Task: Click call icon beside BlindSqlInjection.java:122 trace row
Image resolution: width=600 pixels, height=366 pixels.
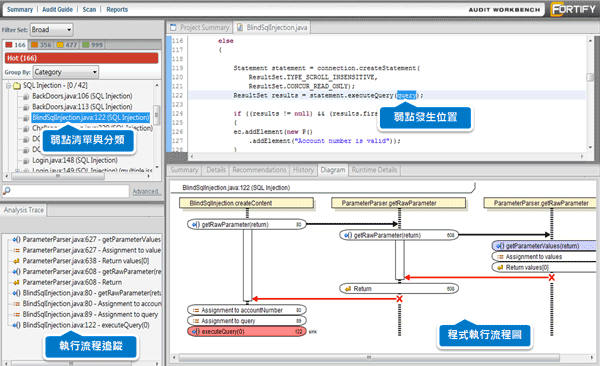Action: click(x=16, y=325)
